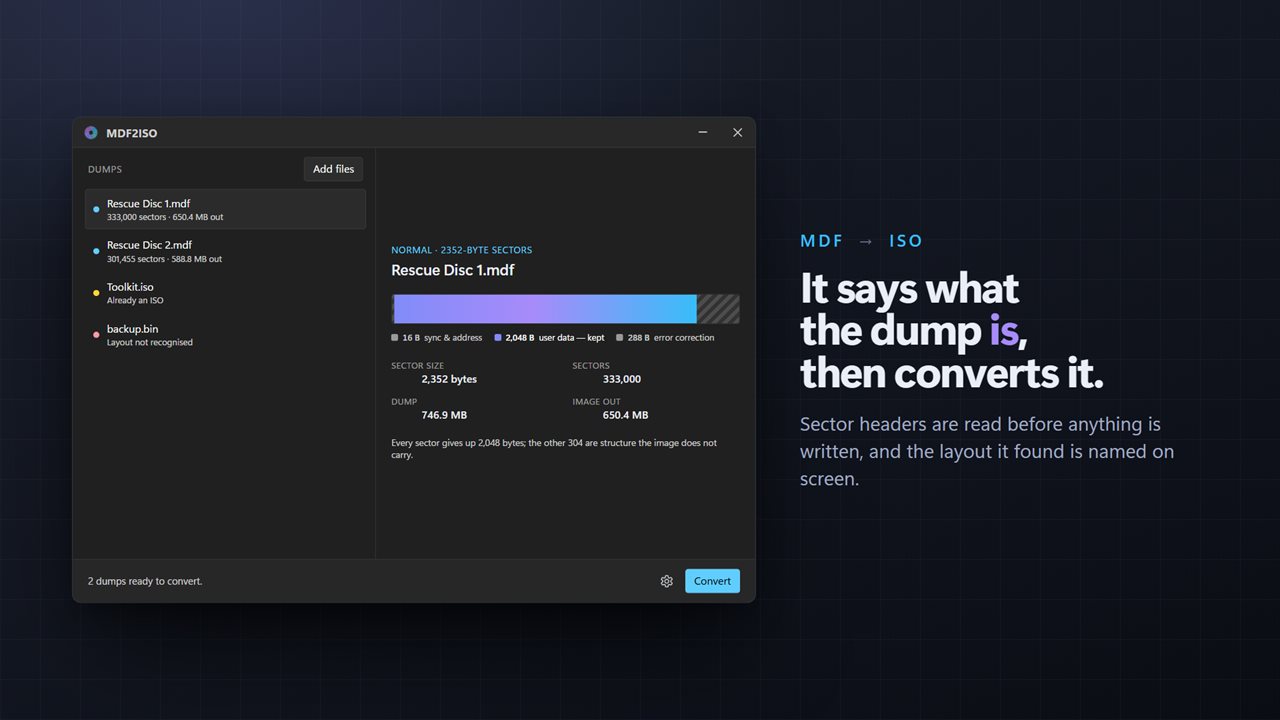Click the purple user data legend swatch
This screenshot has height=720, width=1280.
[498, 338]
